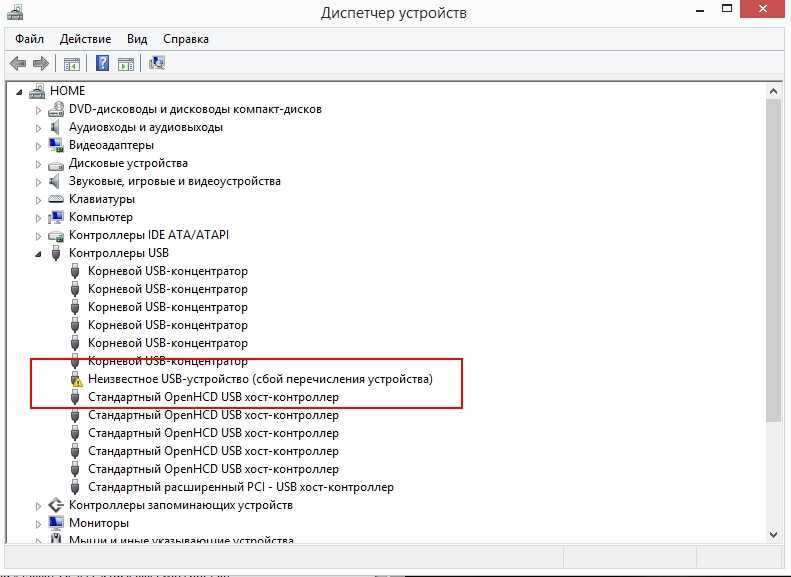
Task: Expand the Клавиатуры category
Action: [x=38, y=200]
